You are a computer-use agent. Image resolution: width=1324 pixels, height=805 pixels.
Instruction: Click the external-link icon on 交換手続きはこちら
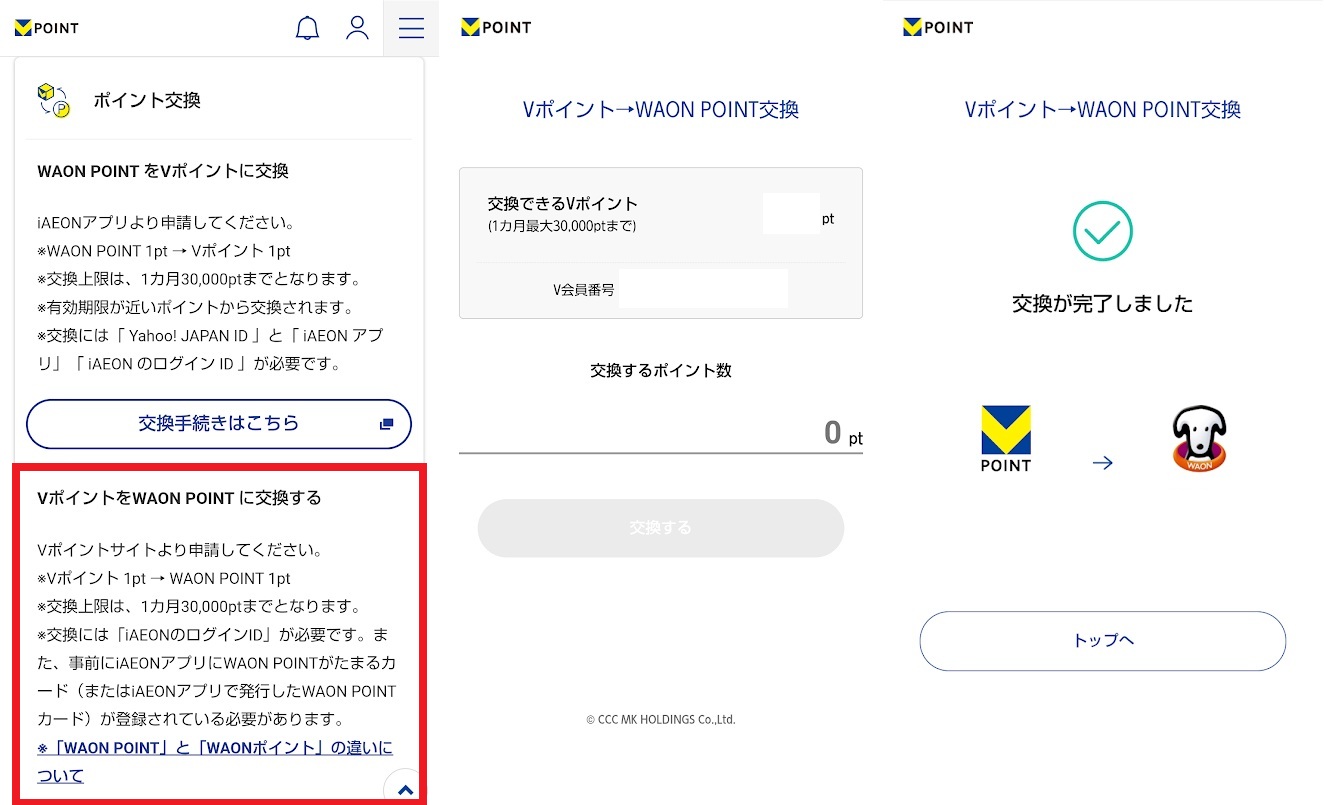coord(387,424)
